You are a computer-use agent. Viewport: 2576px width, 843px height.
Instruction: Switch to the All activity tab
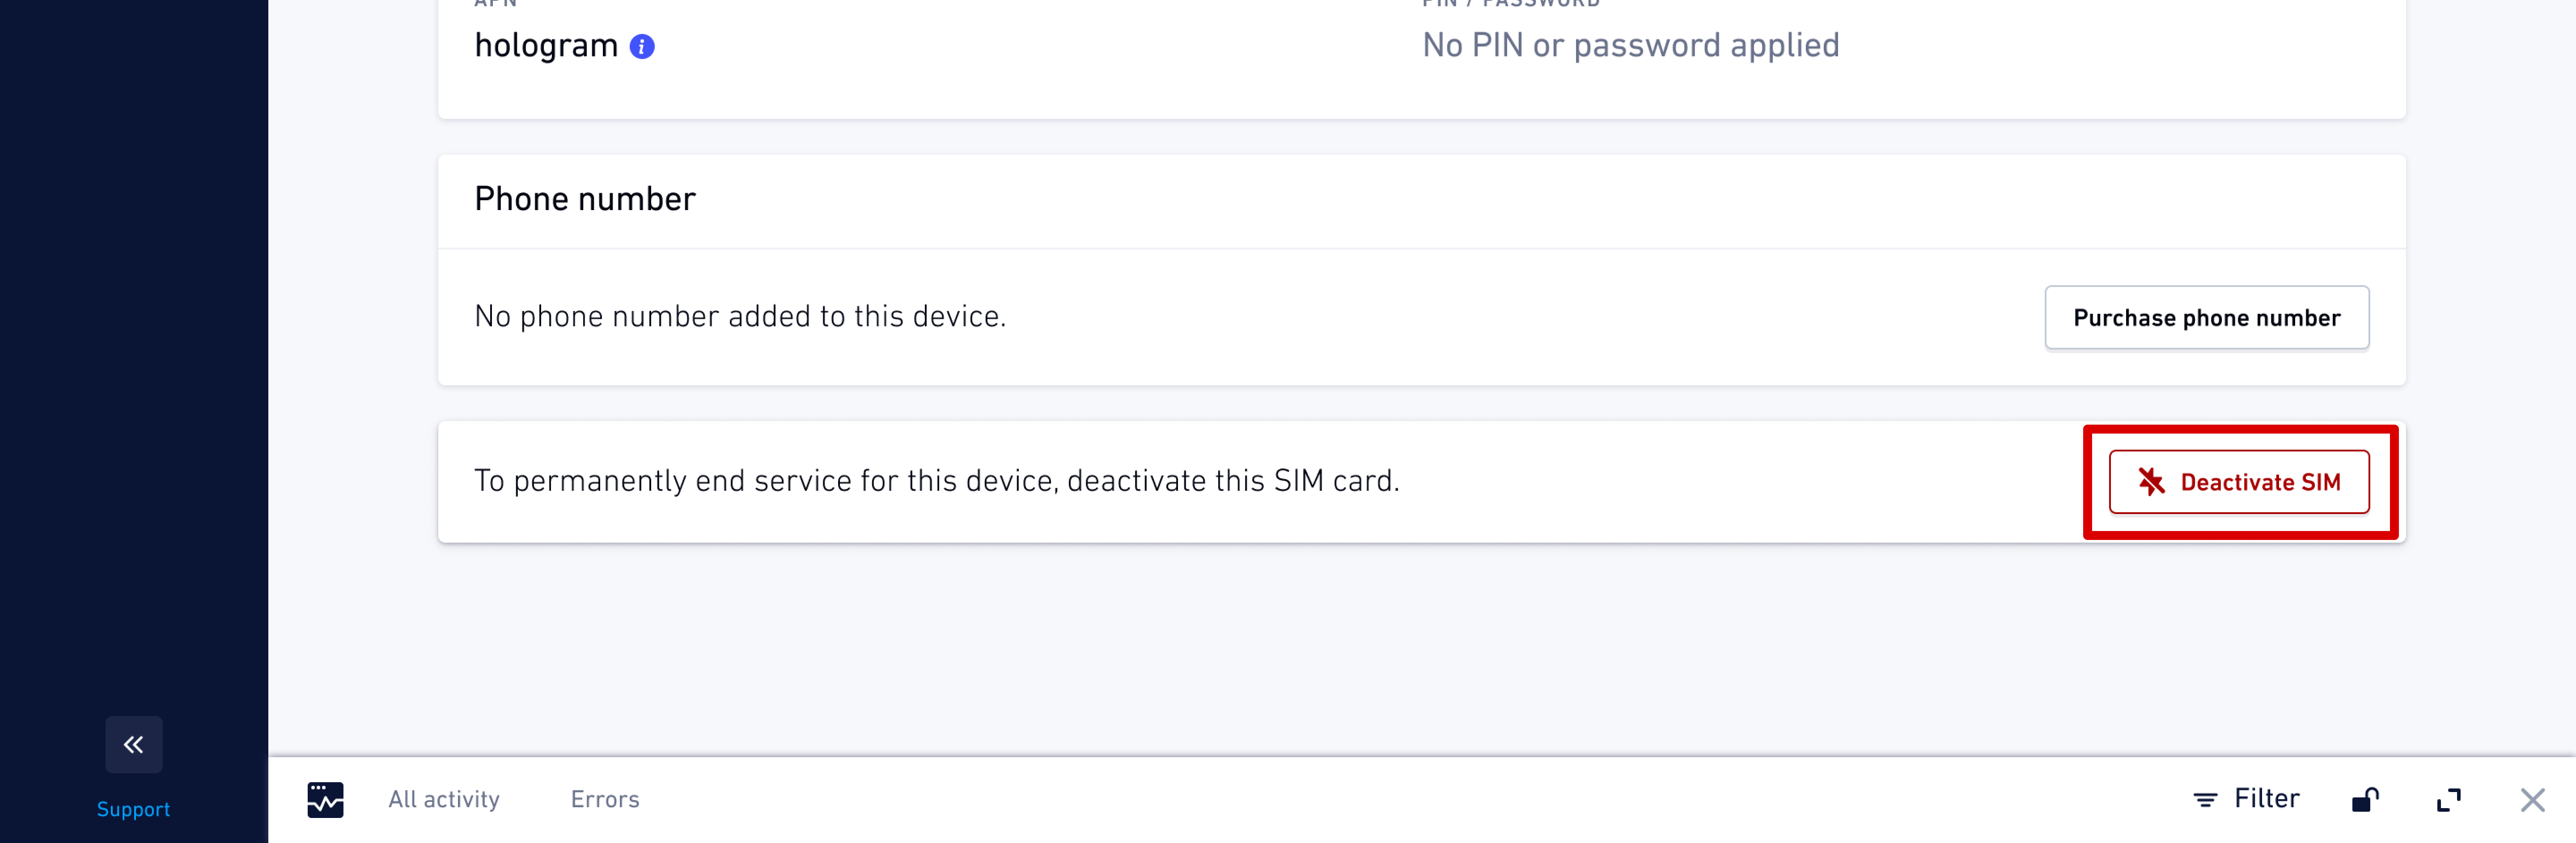444,799
